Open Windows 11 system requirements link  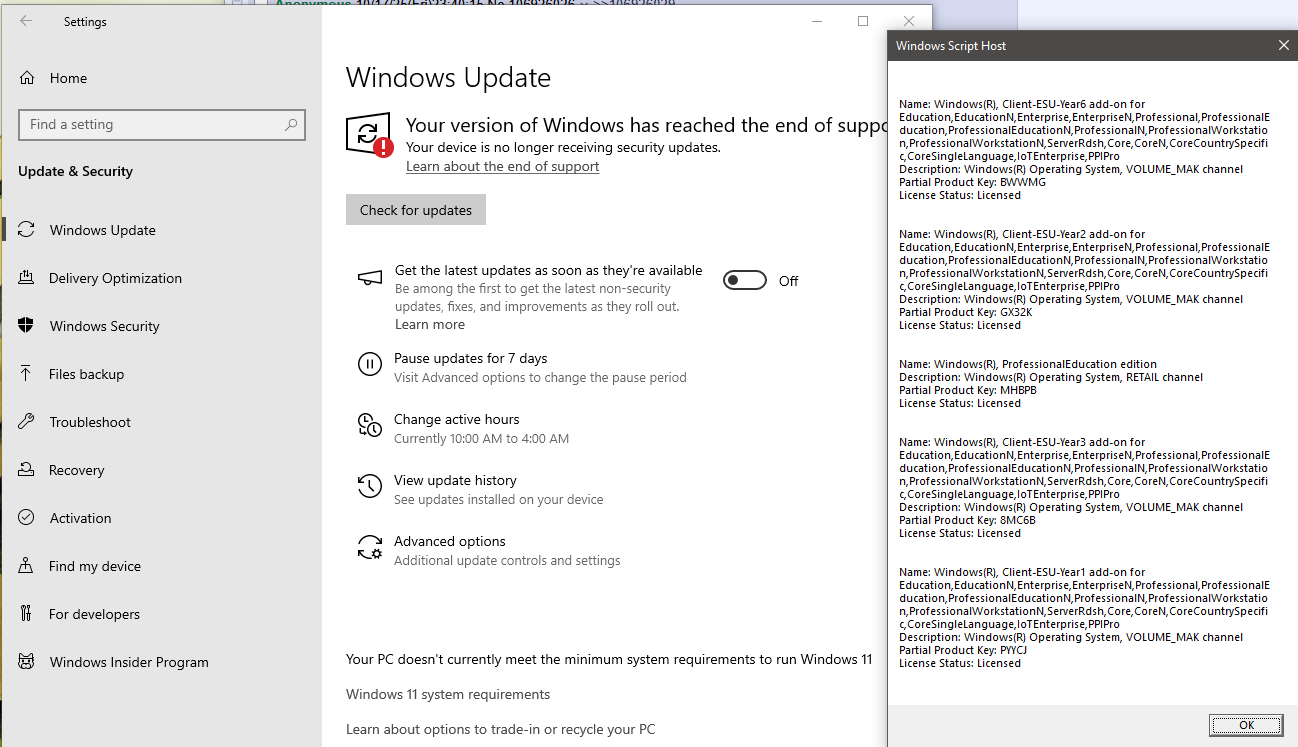(448, 694)
